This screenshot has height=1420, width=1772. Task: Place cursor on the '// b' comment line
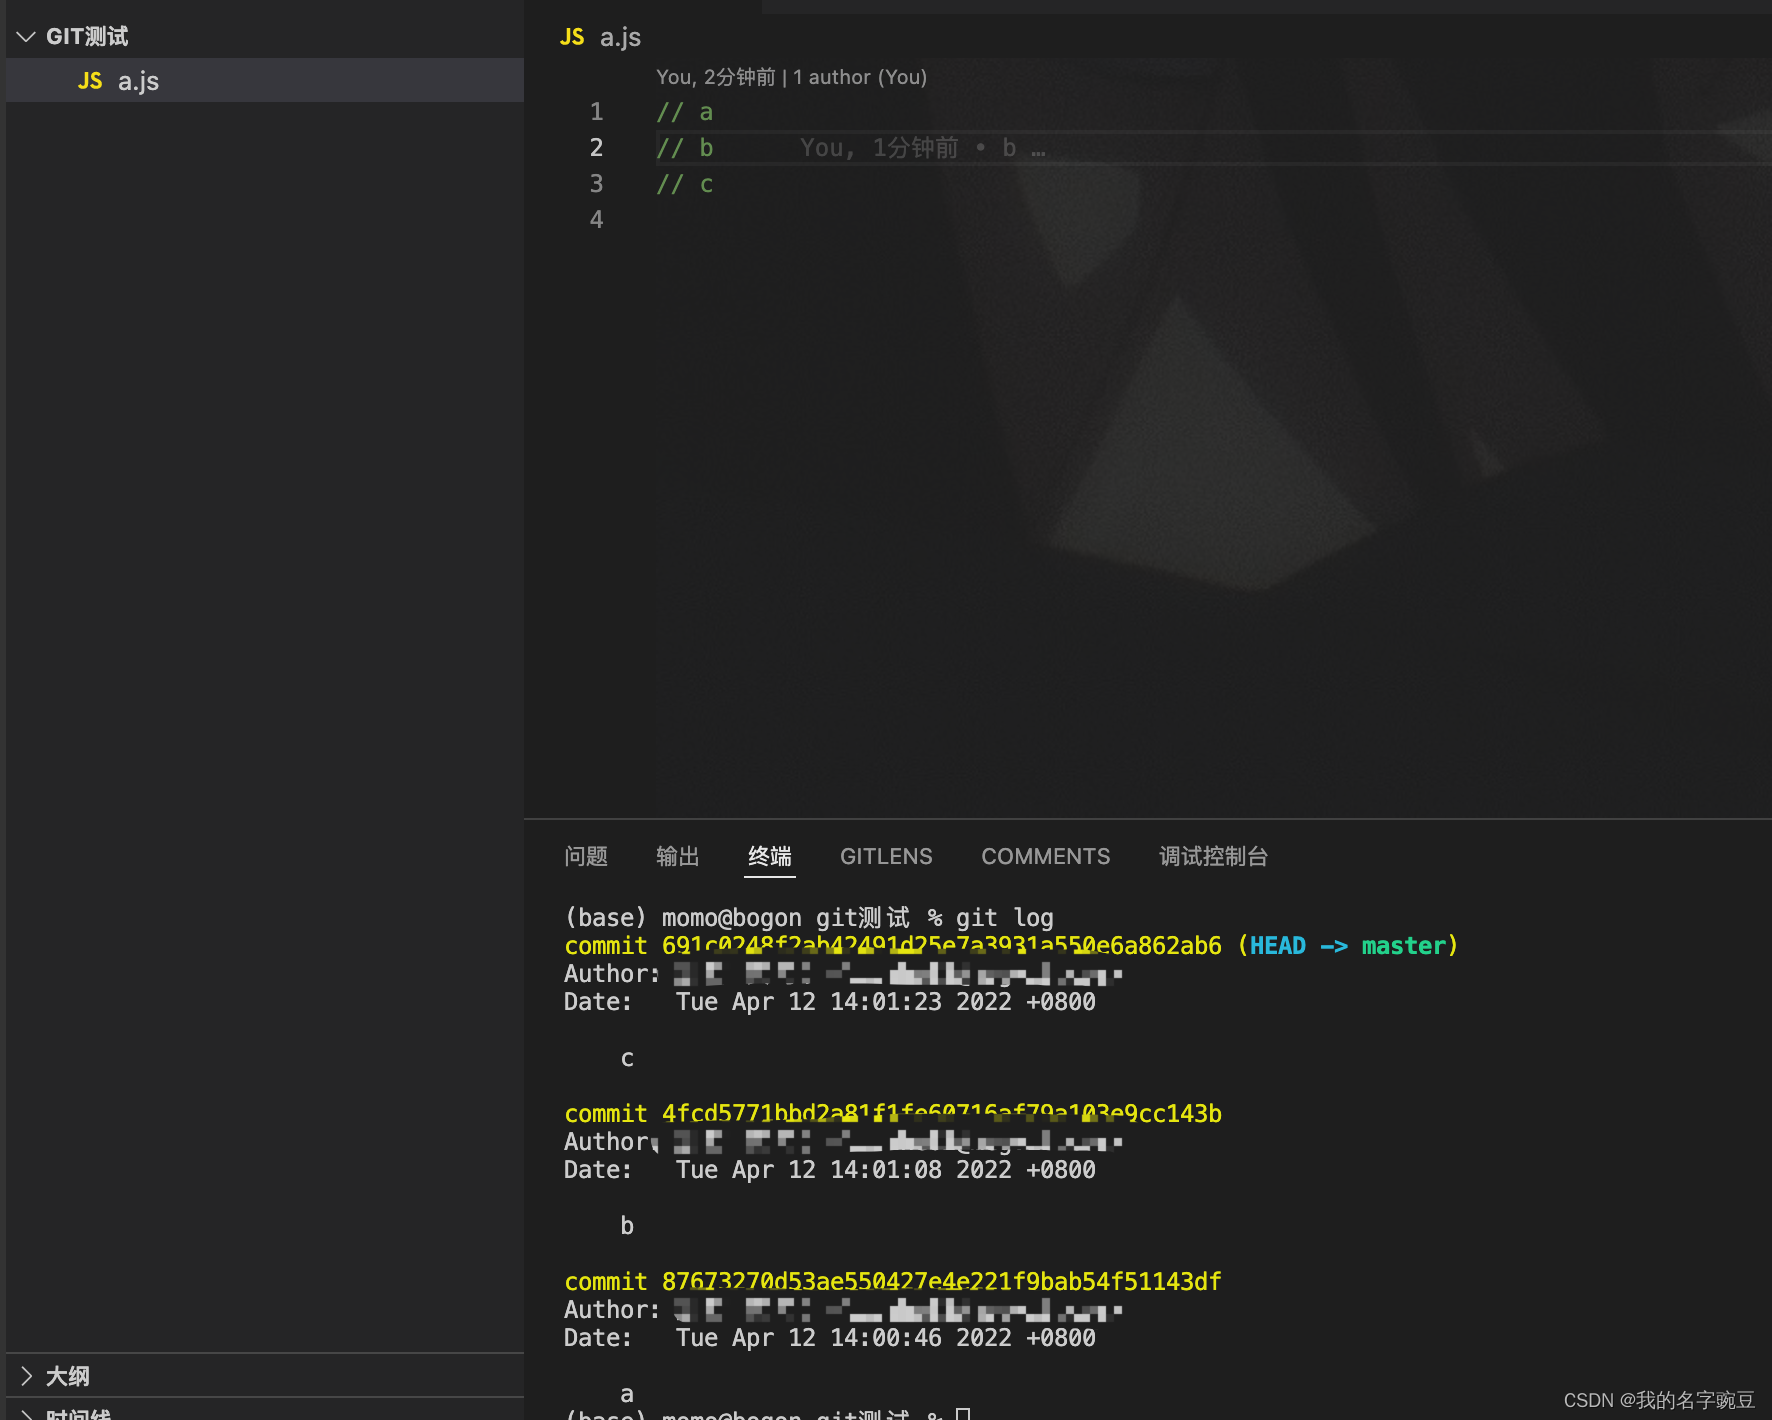tap(685, 148)
